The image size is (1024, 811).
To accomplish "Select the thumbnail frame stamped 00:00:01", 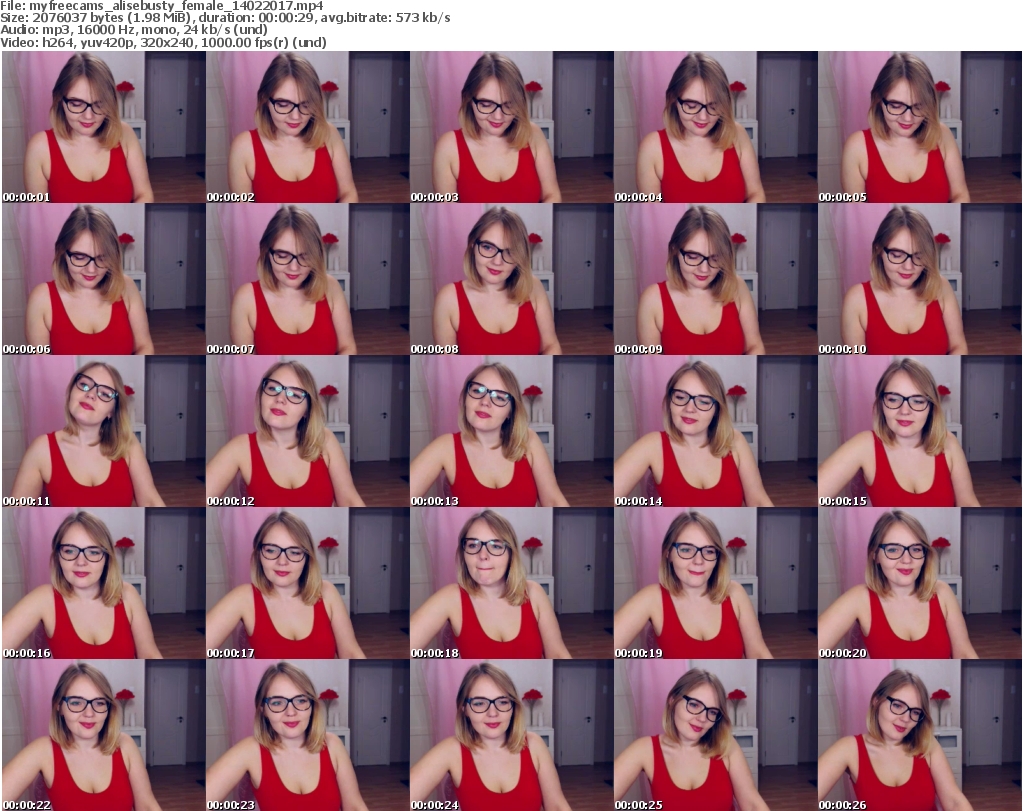I will [104, 127].
